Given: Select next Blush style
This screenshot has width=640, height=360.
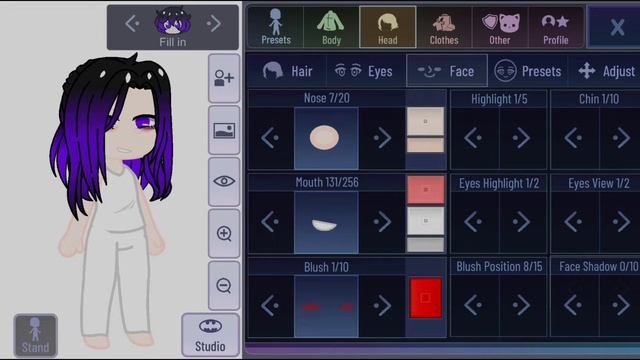Looking at the screenshot, I should pyautogui.click(x=382, y=306).
